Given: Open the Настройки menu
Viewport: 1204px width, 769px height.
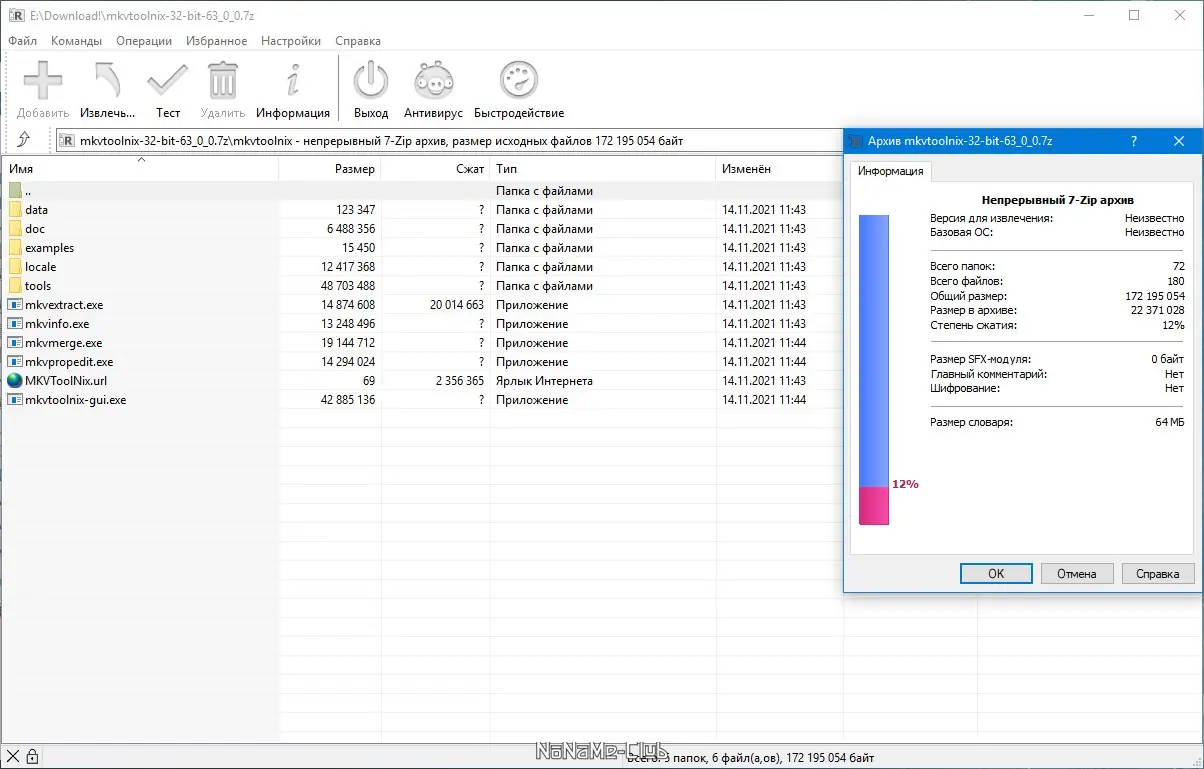Looking at the screenshot, I should 291,41.
